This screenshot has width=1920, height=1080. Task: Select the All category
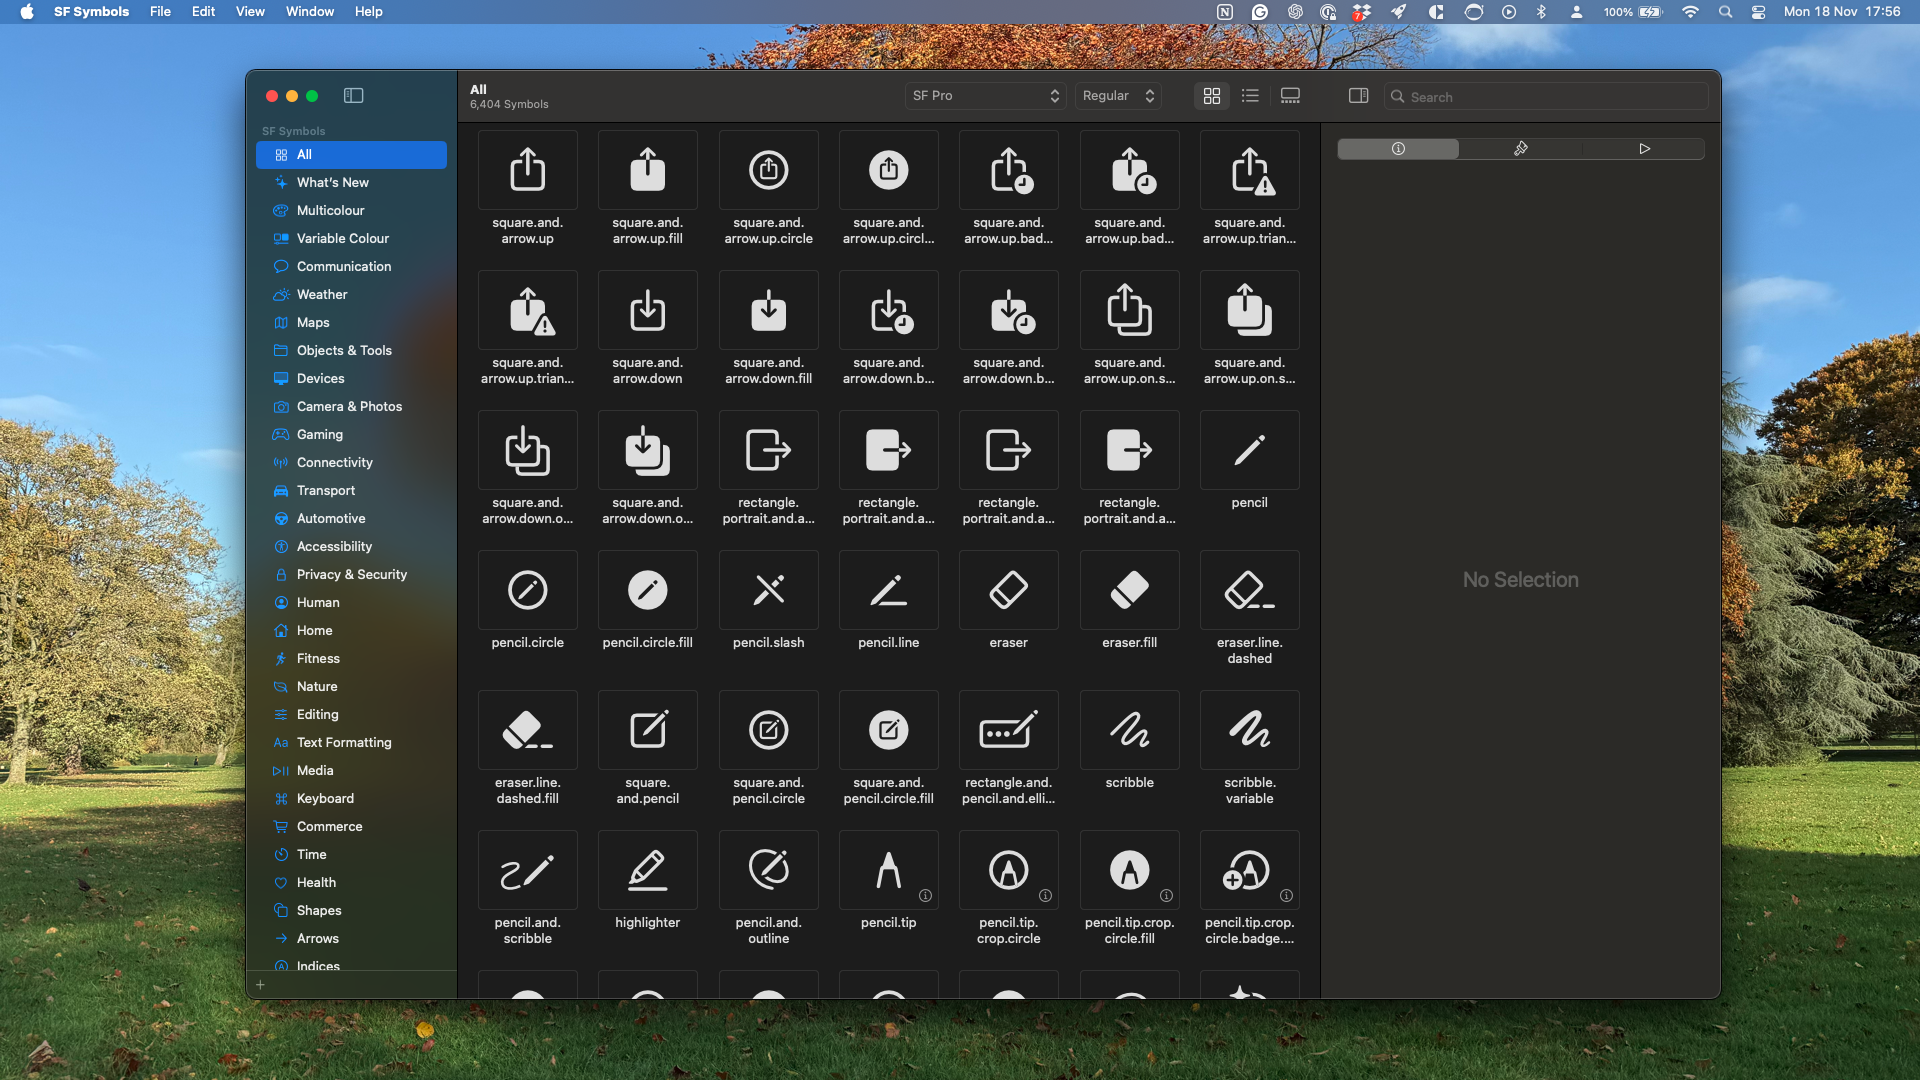351,155
